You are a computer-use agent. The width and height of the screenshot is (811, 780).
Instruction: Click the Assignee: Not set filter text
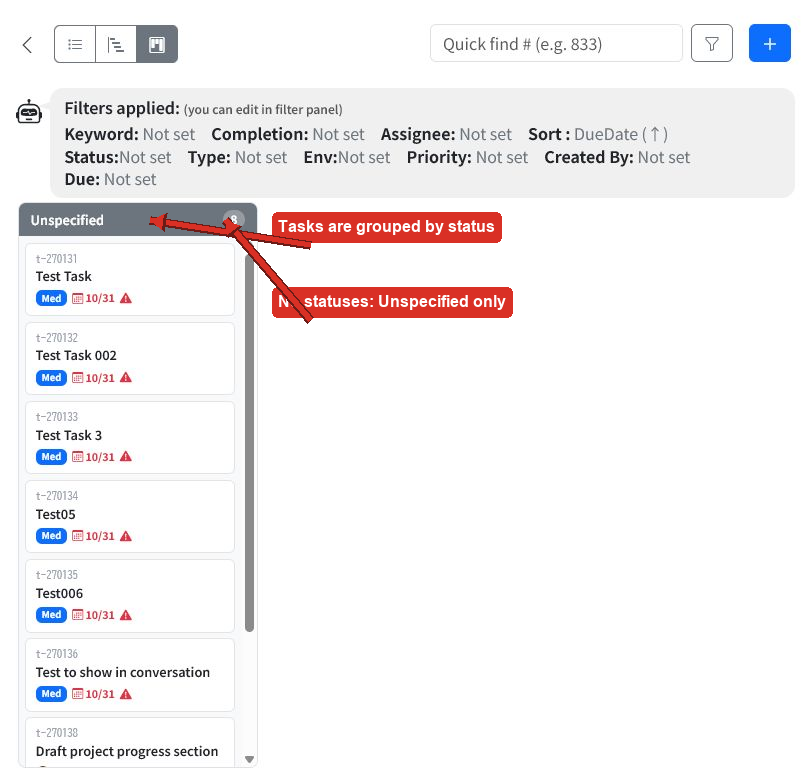(446, 134)
